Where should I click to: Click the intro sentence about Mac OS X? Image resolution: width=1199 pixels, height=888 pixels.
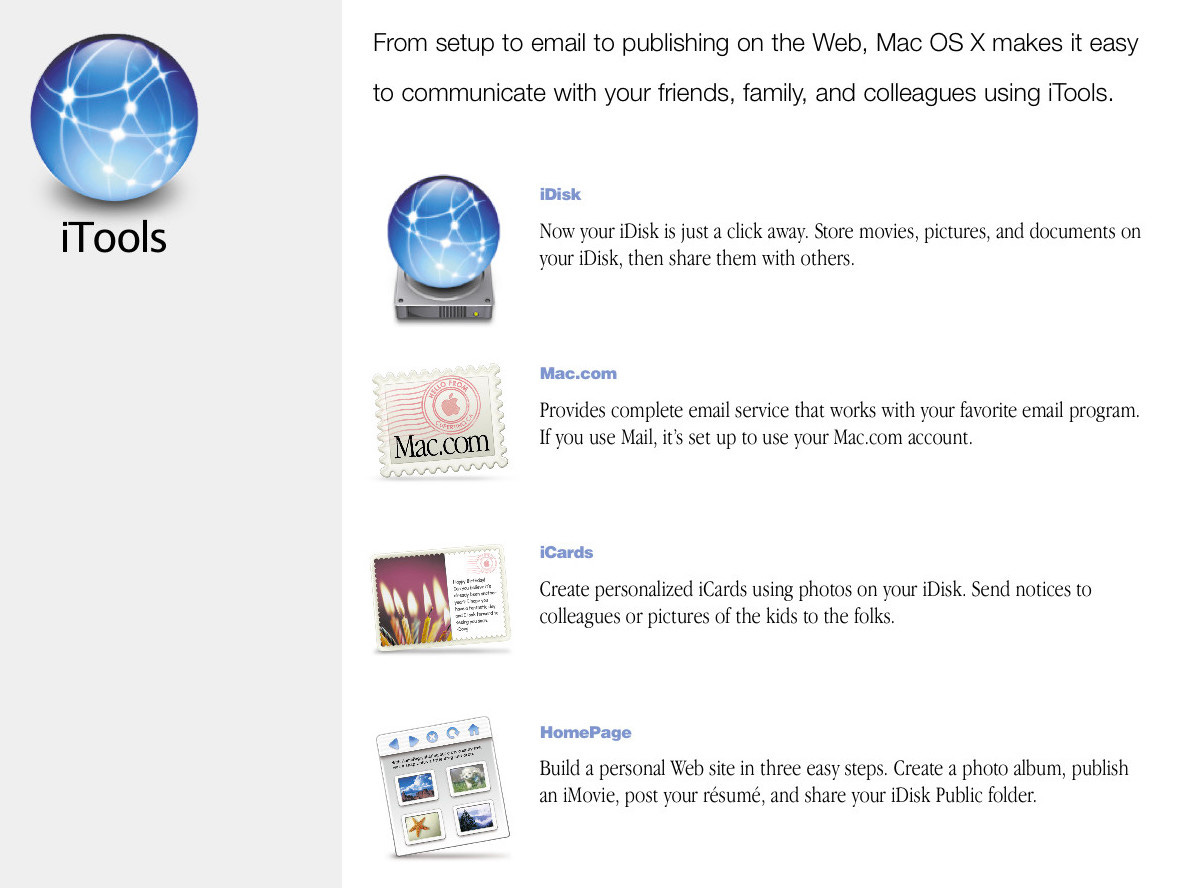coord(755,68)
